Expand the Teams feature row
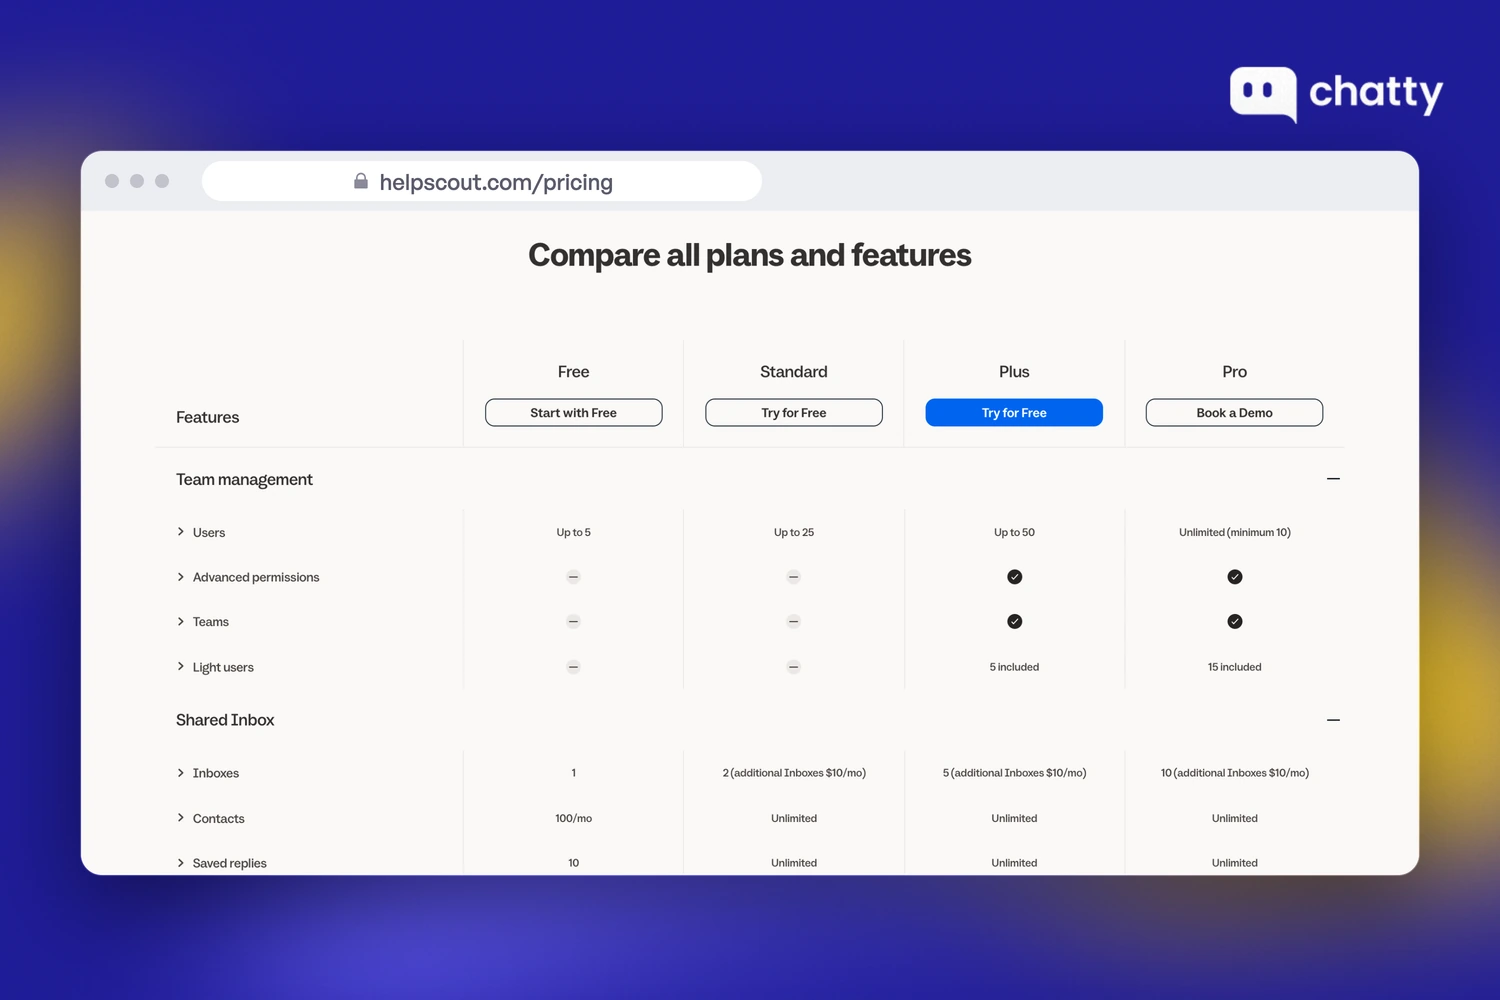The image size is (1500, 1000). tap(181, 622)
